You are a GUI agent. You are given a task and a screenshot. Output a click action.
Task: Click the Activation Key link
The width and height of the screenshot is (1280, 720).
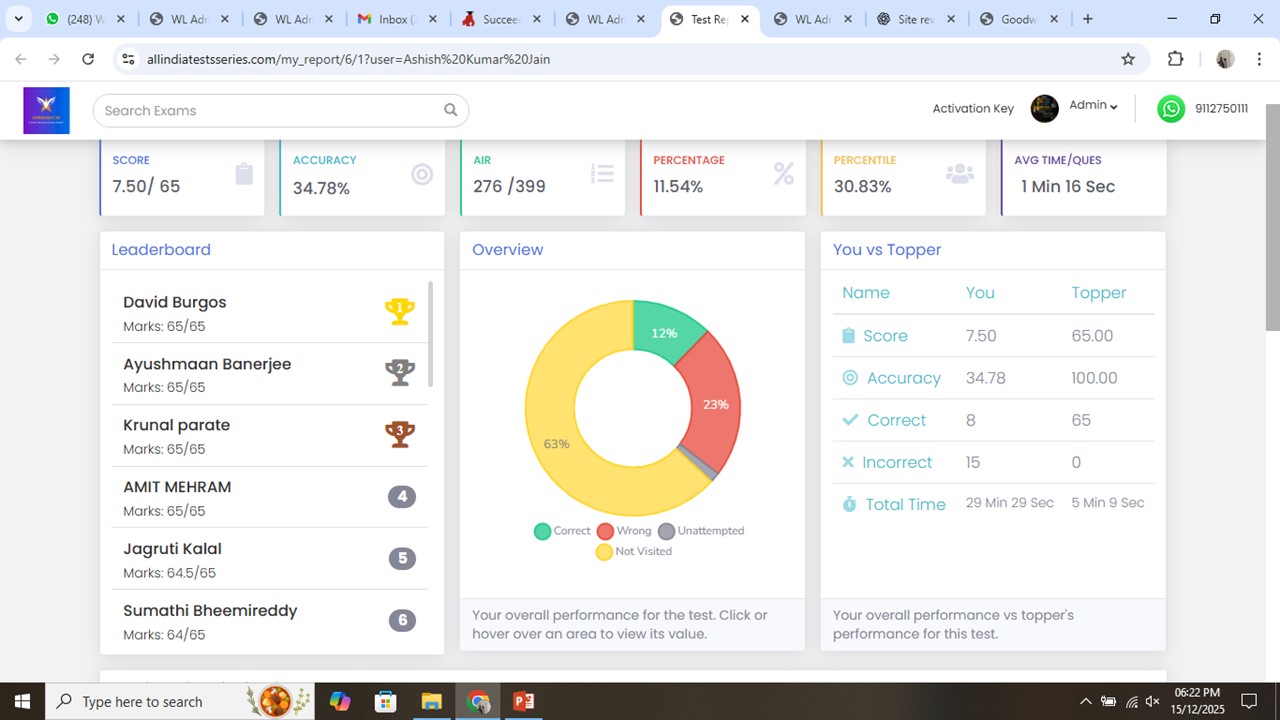point(972,109)
